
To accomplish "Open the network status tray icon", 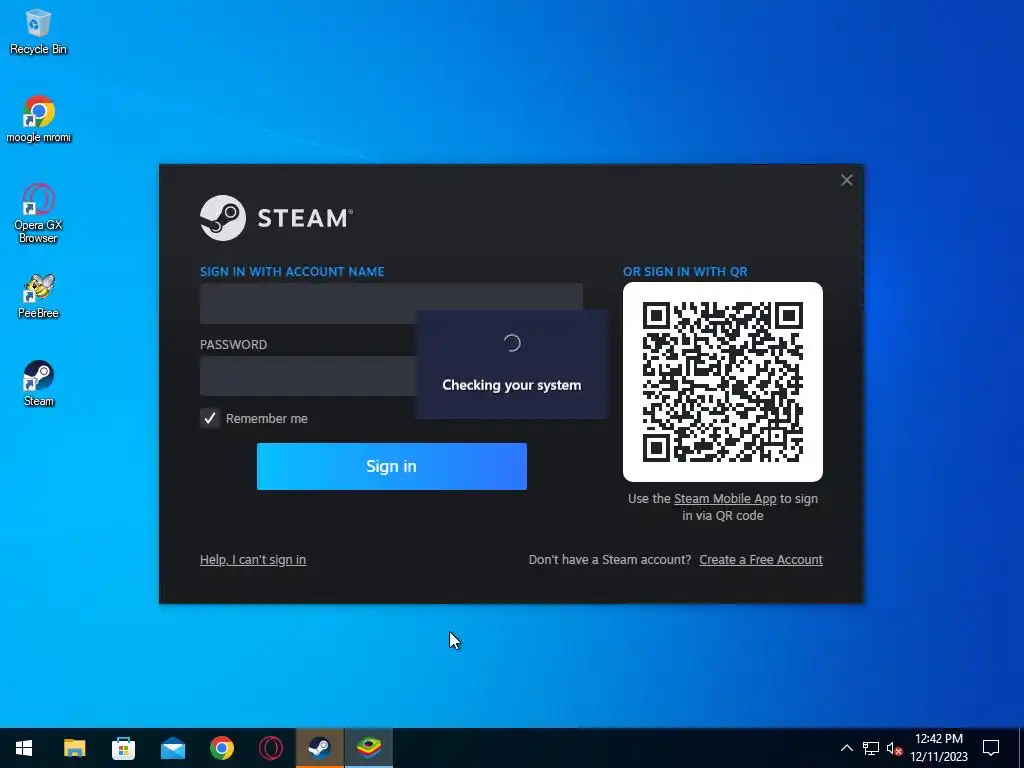I will pos(871,748).
